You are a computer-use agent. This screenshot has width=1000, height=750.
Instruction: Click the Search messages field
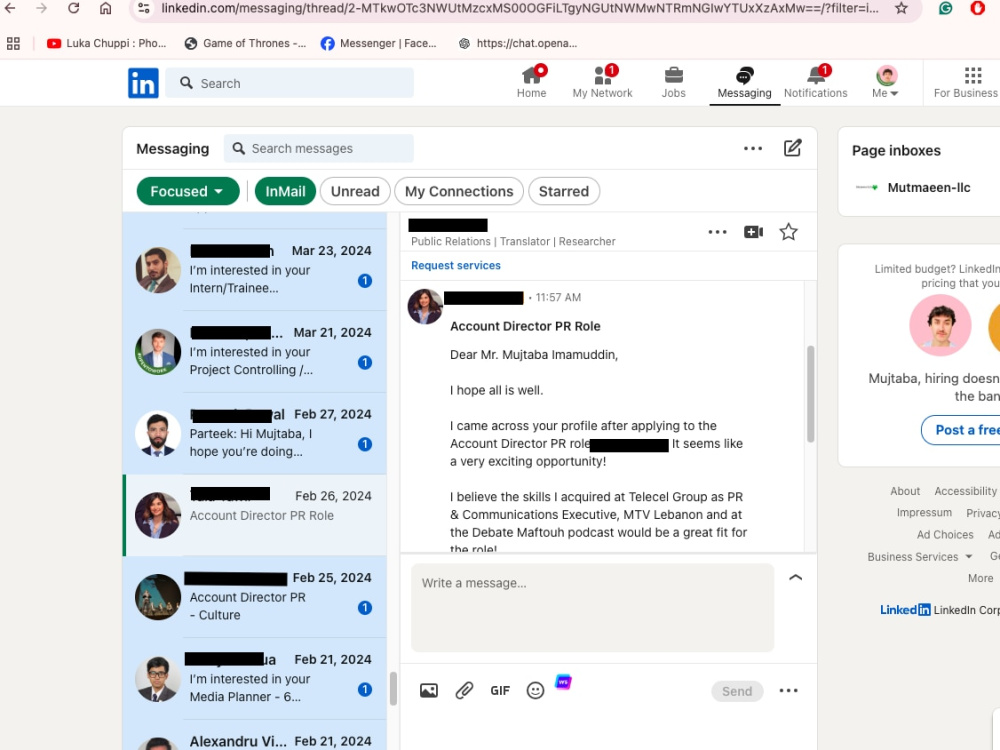[x=319, y=149]
